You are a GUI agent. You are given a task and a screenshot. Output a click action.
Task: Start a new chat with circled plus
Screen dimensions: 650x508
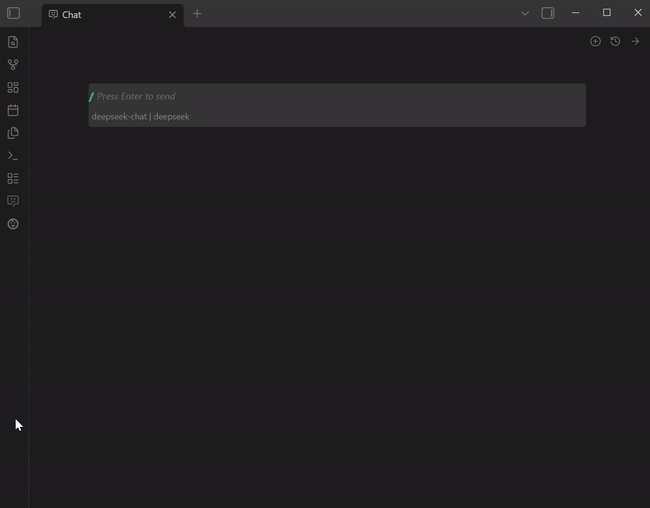pos(595,41)
